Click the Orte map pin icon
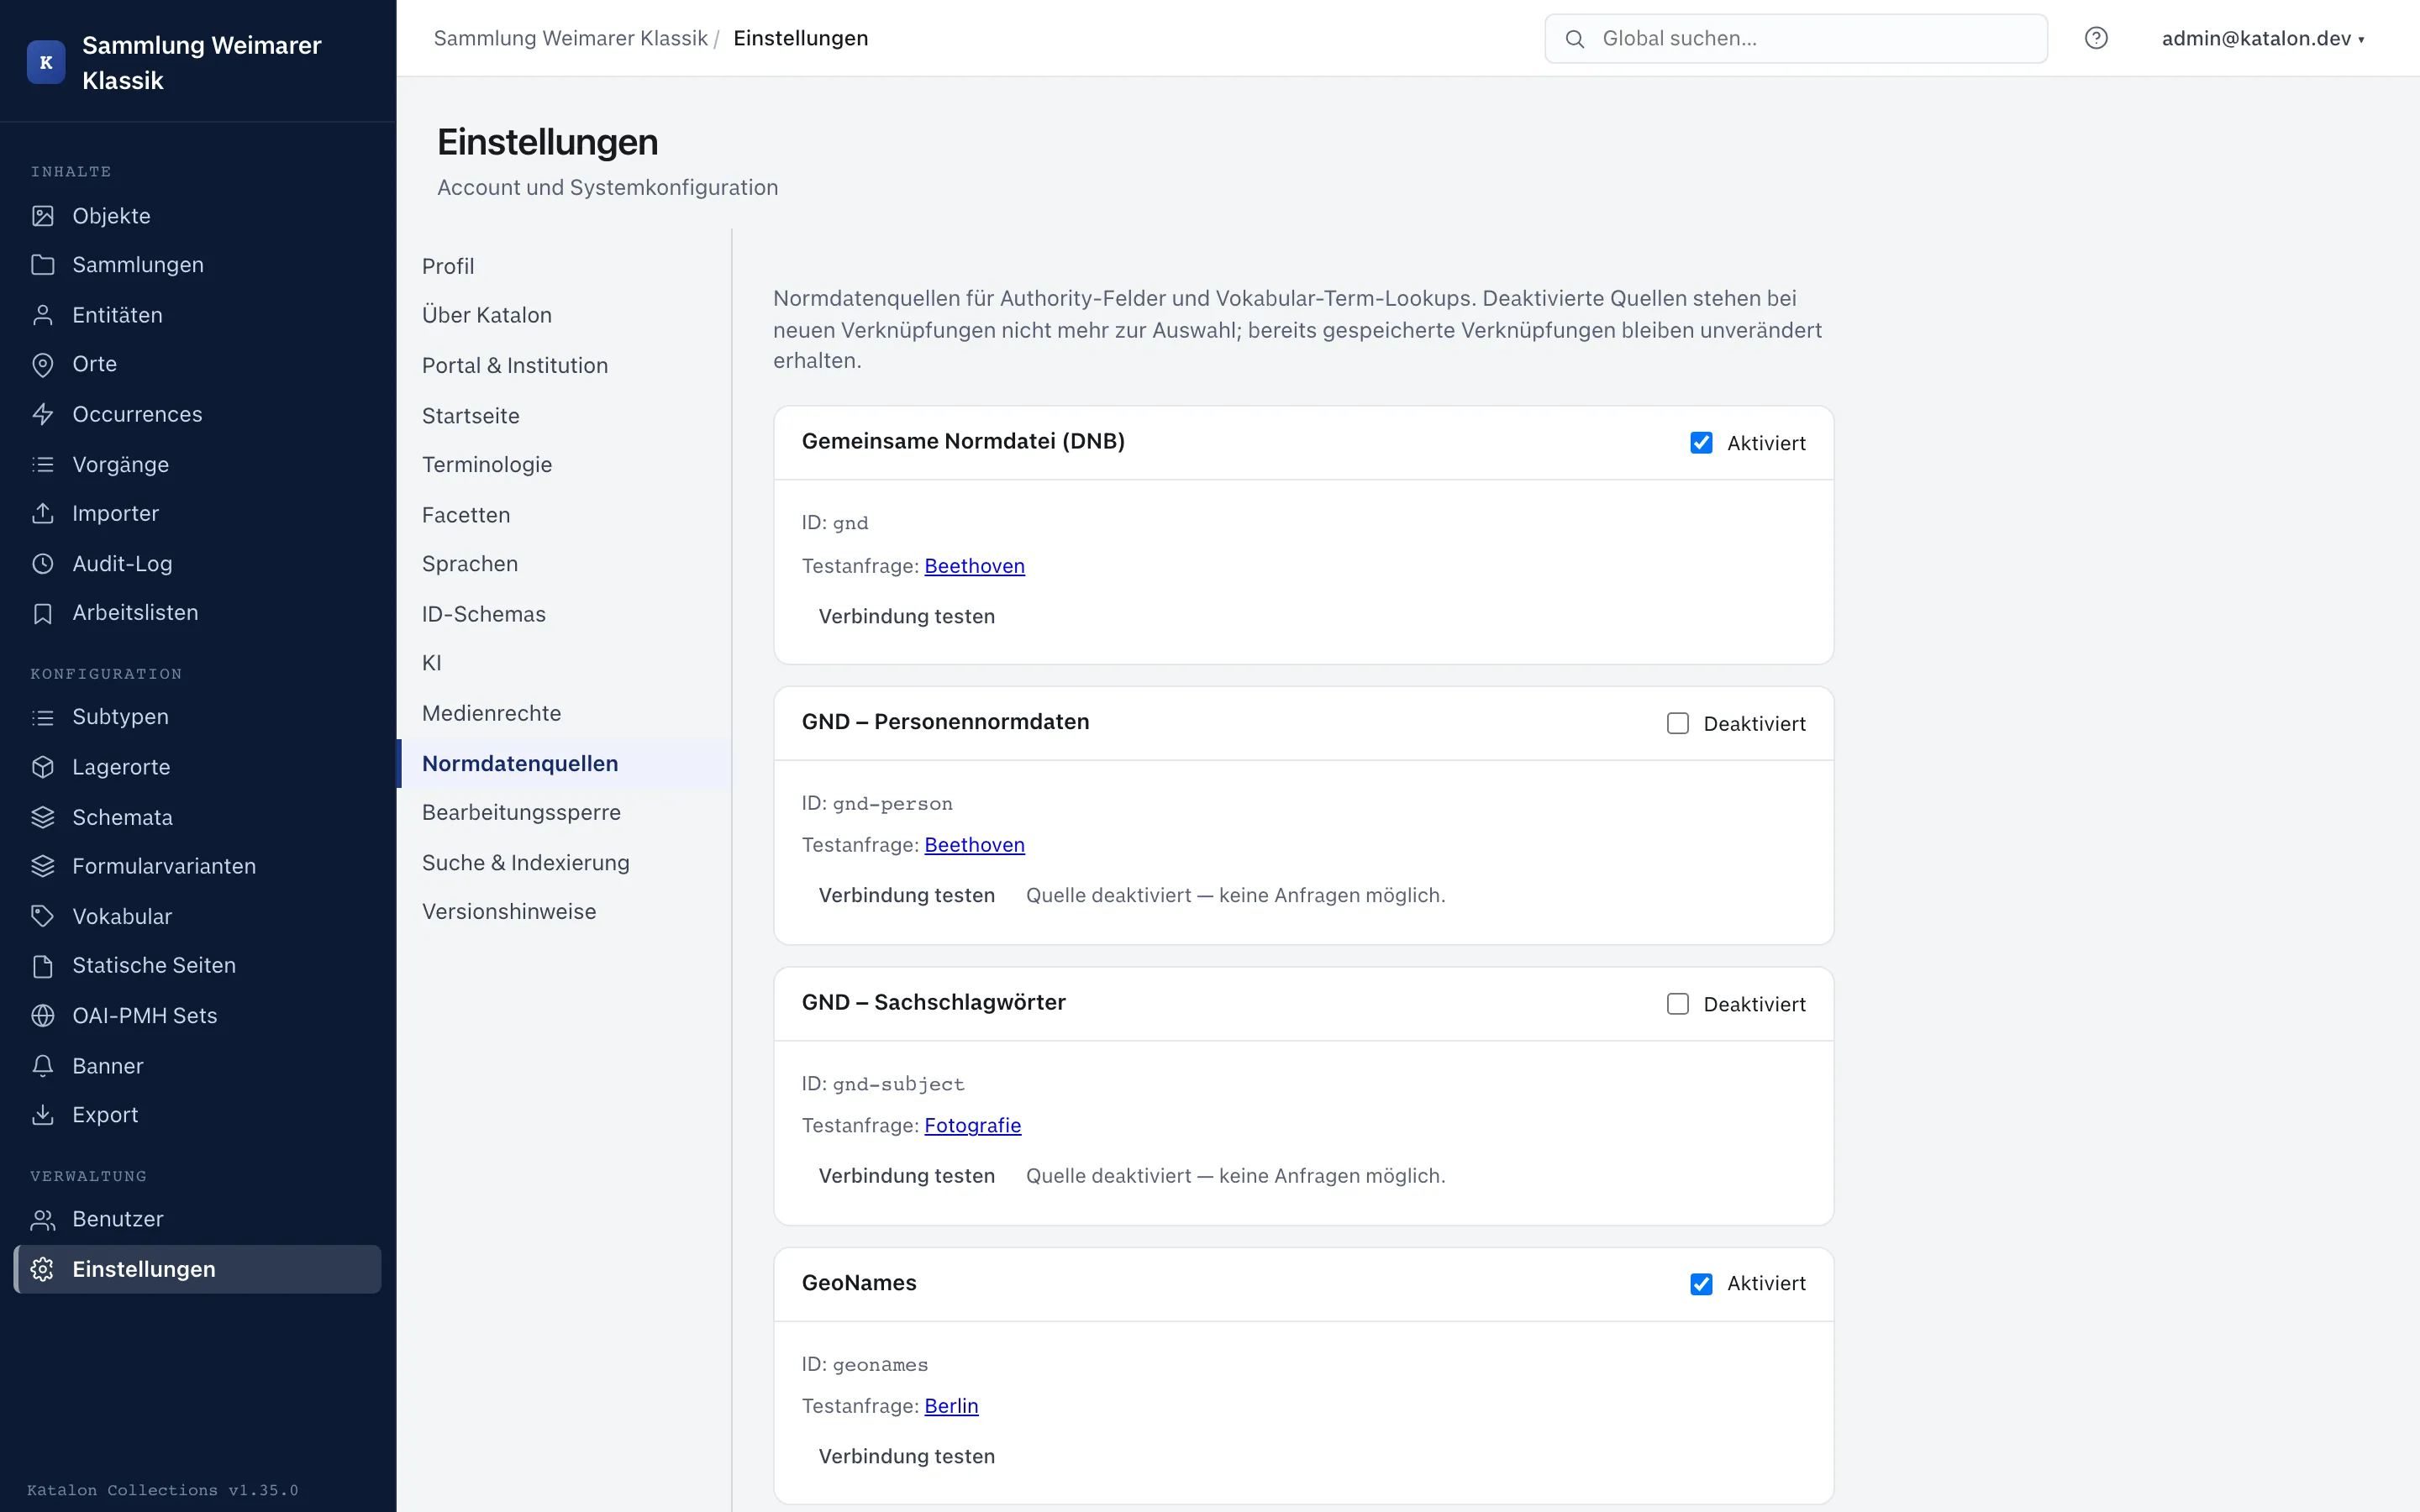The height and width of the screenshot is (1512, 2420). coord(43,365)
